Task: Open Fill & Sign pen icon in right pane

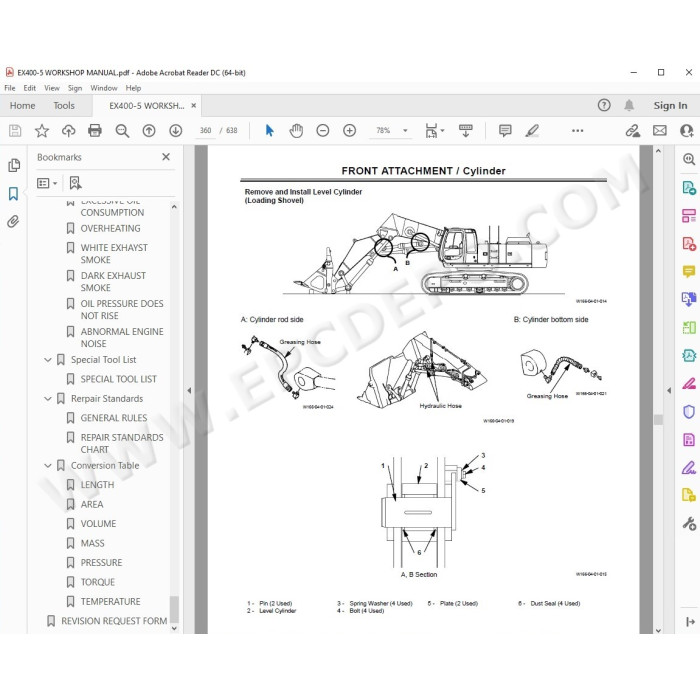Action: pos(689,467)
